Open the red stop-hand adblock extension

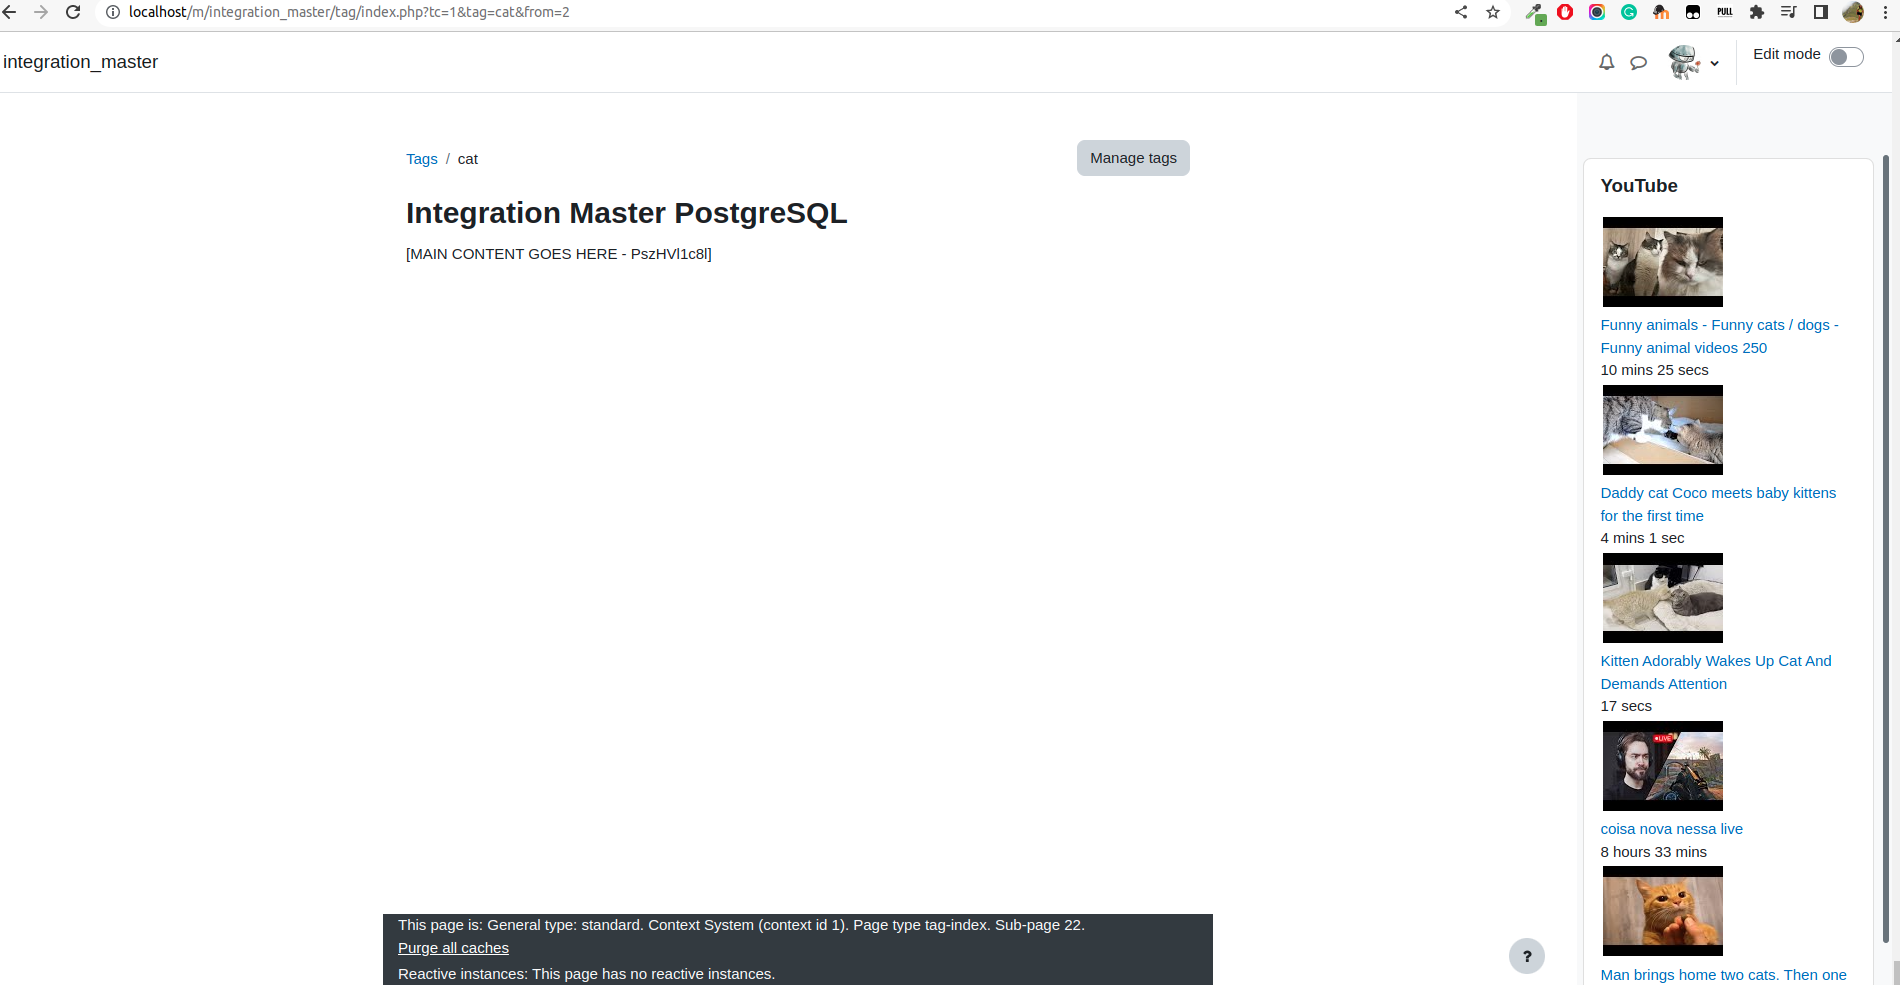1565,12
